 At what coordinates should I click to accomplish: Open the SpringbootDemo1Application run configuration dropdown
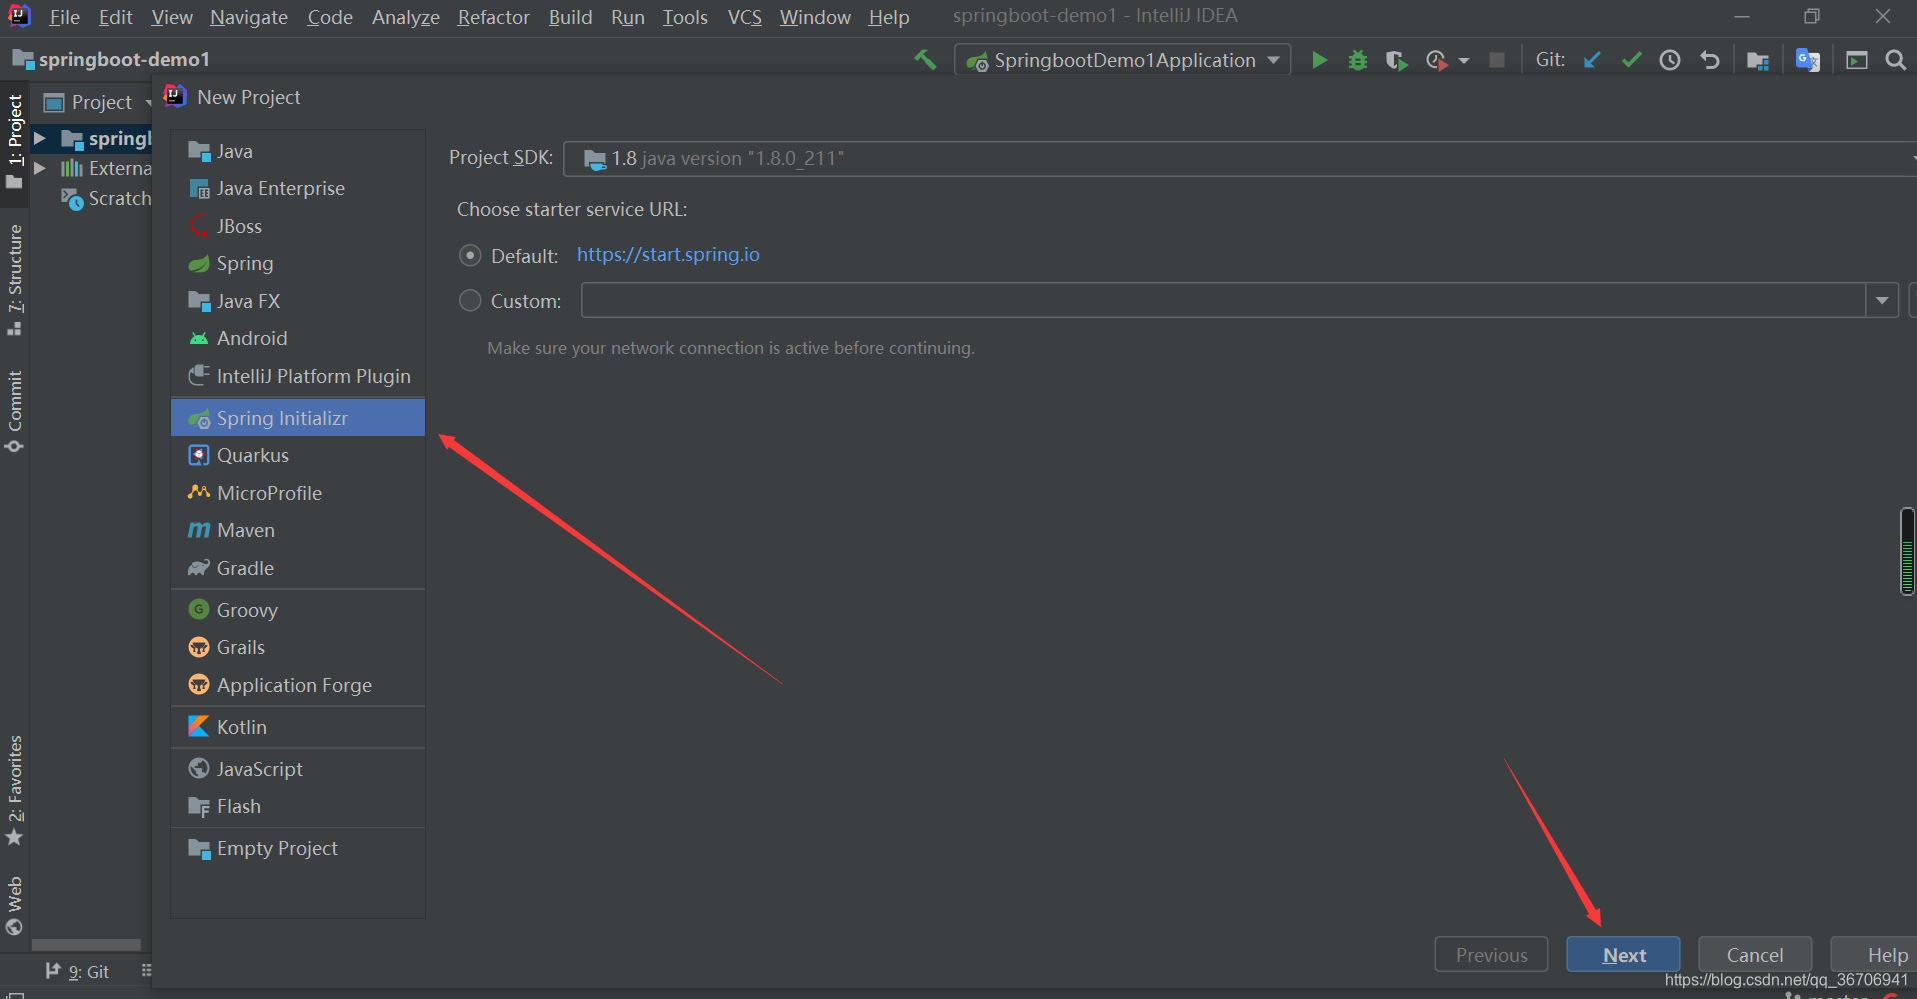[x=1123, y=60]
